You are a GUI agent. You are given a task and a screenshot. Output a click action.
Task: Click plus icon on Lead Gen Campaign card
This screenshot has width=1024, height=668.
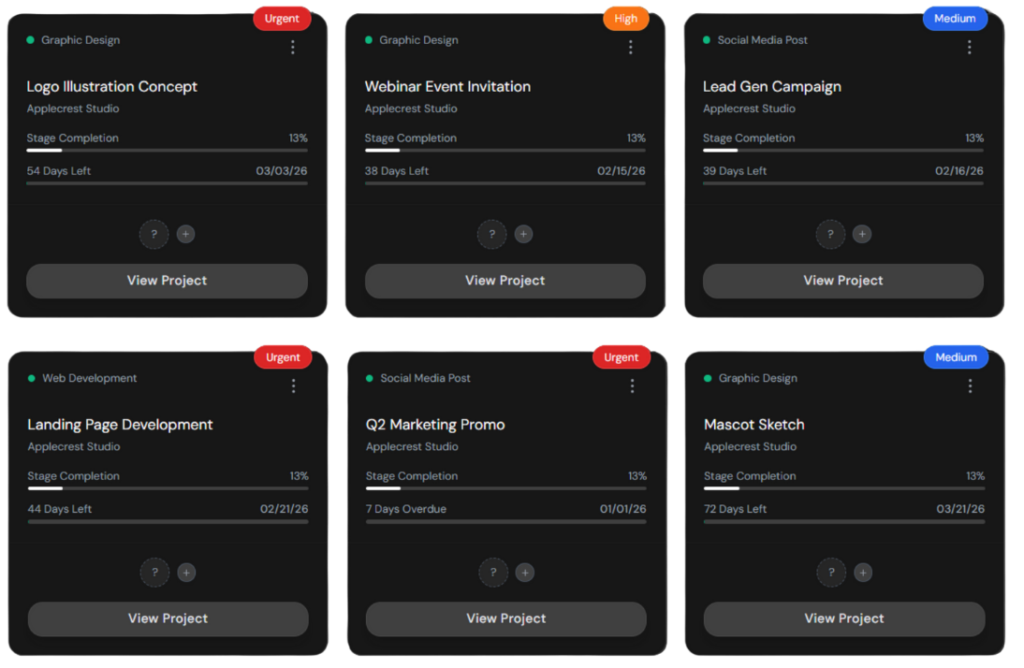(862, 234)
